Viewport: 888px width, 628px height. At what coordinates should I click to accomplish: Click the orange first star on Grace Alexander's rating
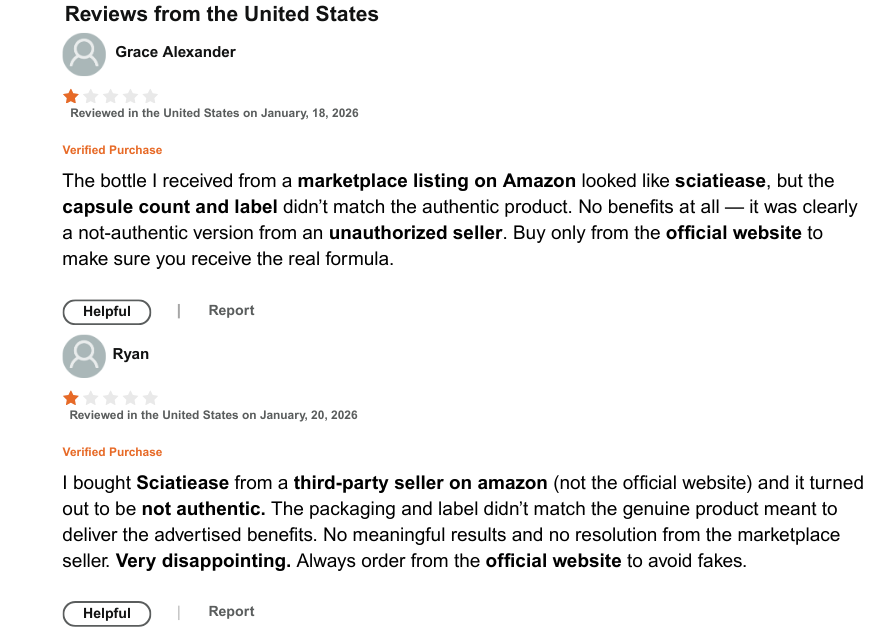pyautogui.click(x=71, y=96)
